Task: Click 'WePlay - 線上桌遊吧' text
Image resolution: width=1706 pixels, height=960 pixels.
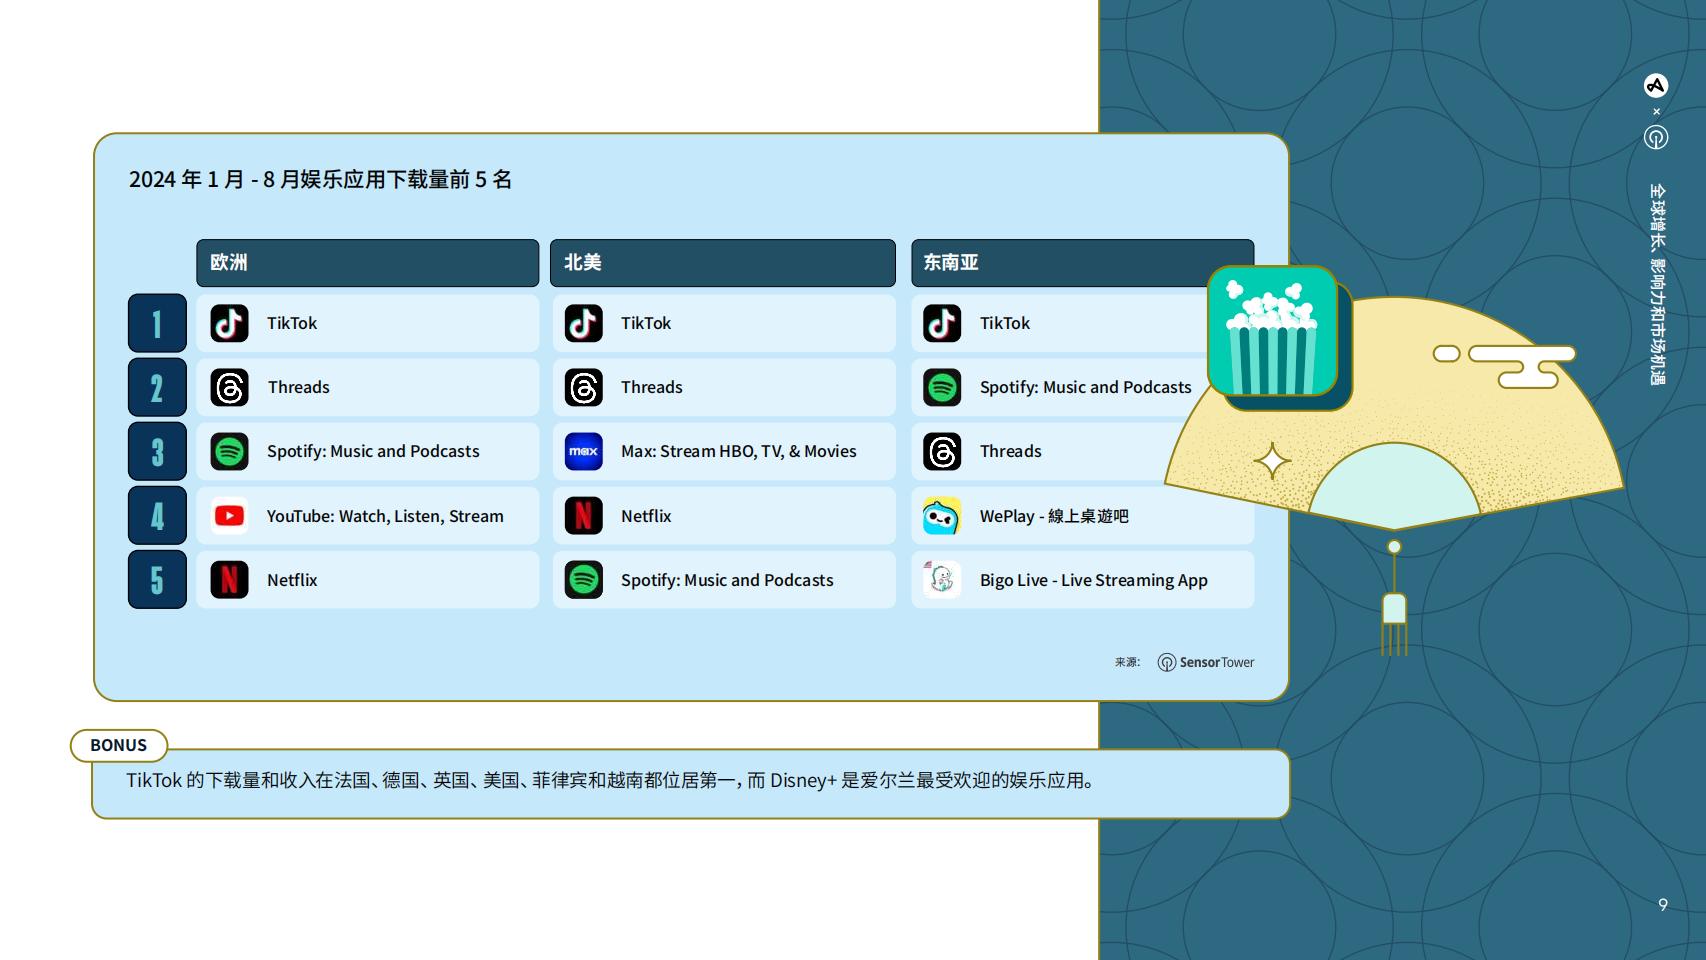Action: pyautogui.click(x=1054, y=516)
